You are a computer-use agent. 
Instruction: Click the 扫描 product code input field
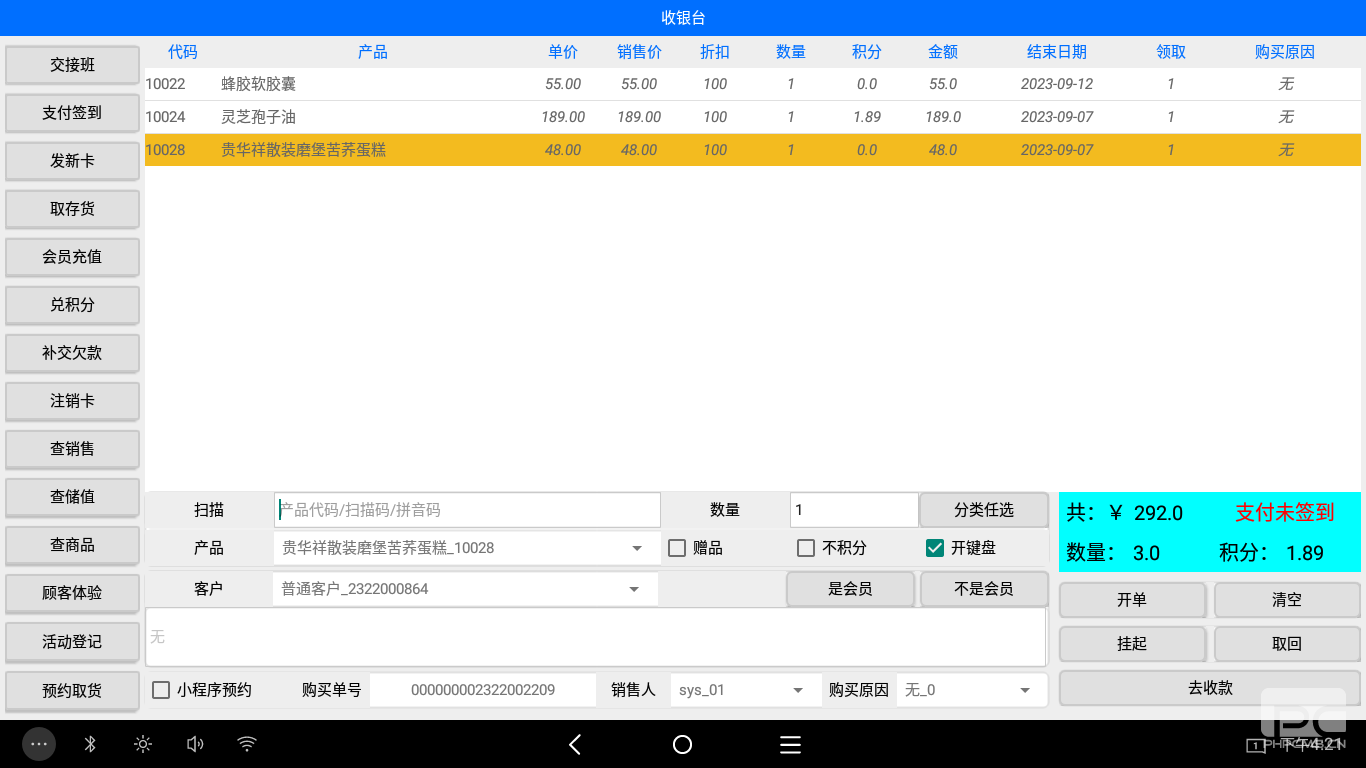click(x=467, y=510)
